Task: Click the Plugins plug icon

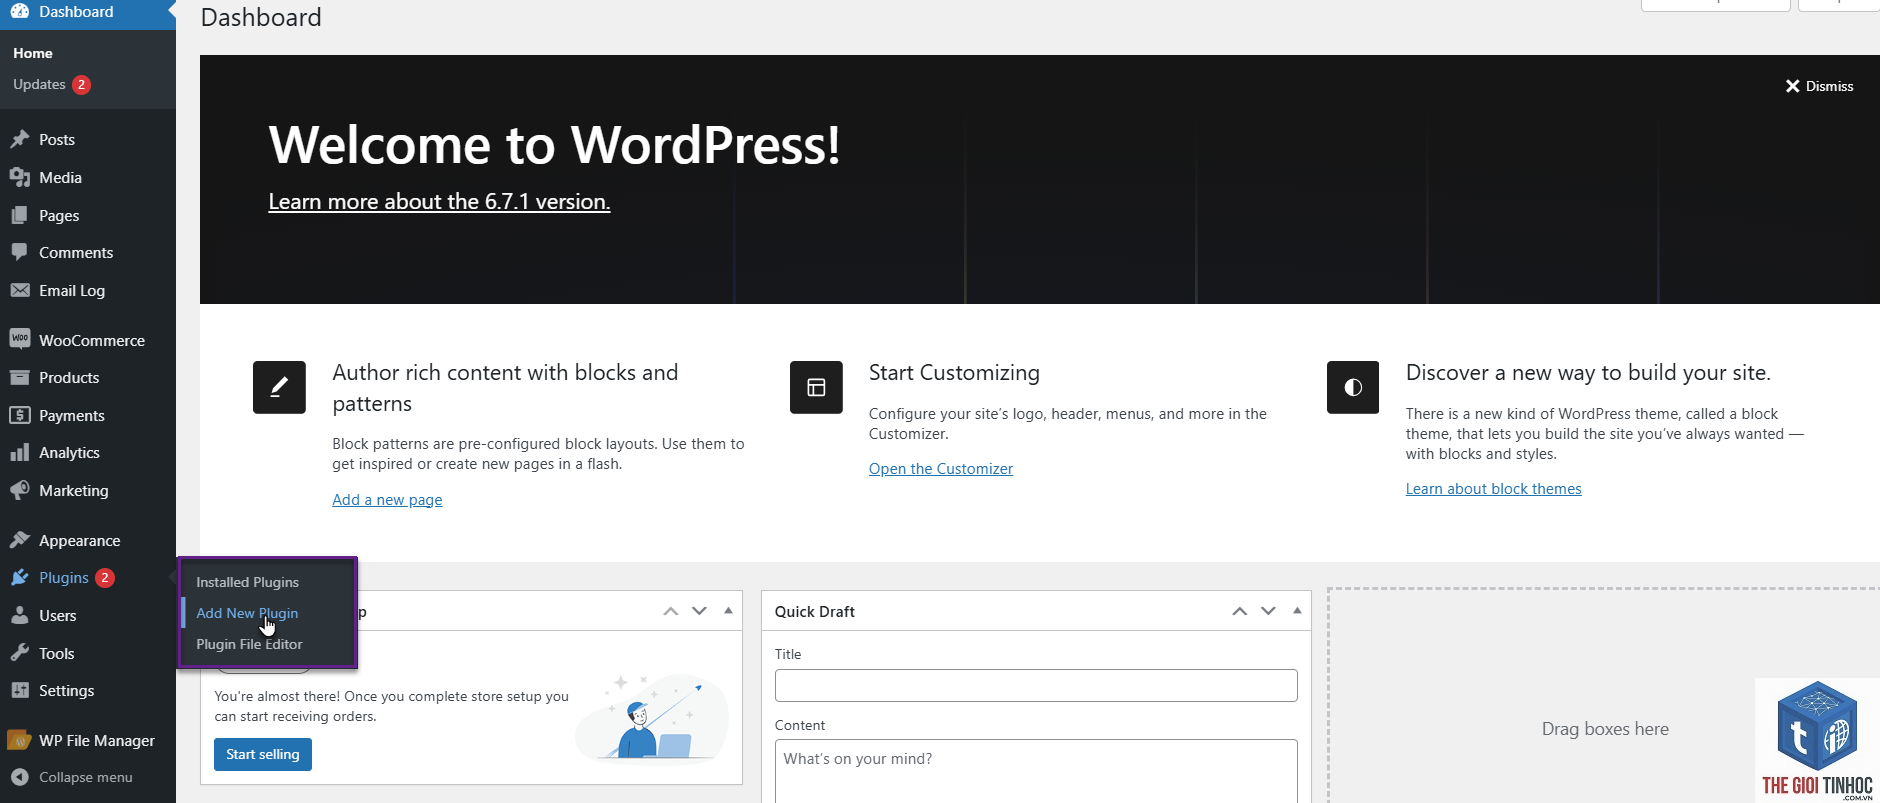Action: pyautogui.click(x=20, y=577)
